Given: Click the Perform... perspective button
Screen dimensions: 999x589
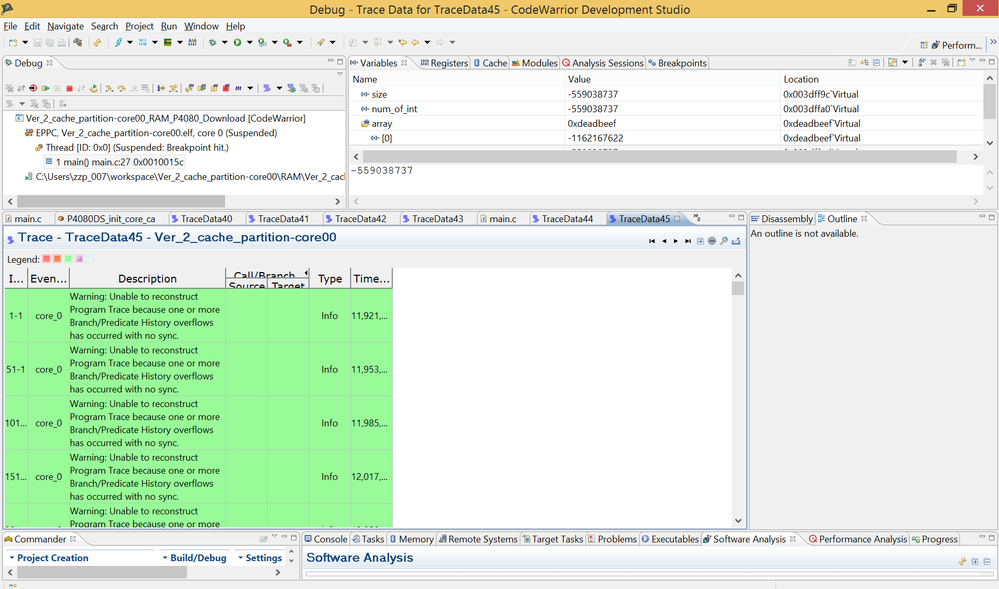Looking at the screenshot, I should click(956, 45).
